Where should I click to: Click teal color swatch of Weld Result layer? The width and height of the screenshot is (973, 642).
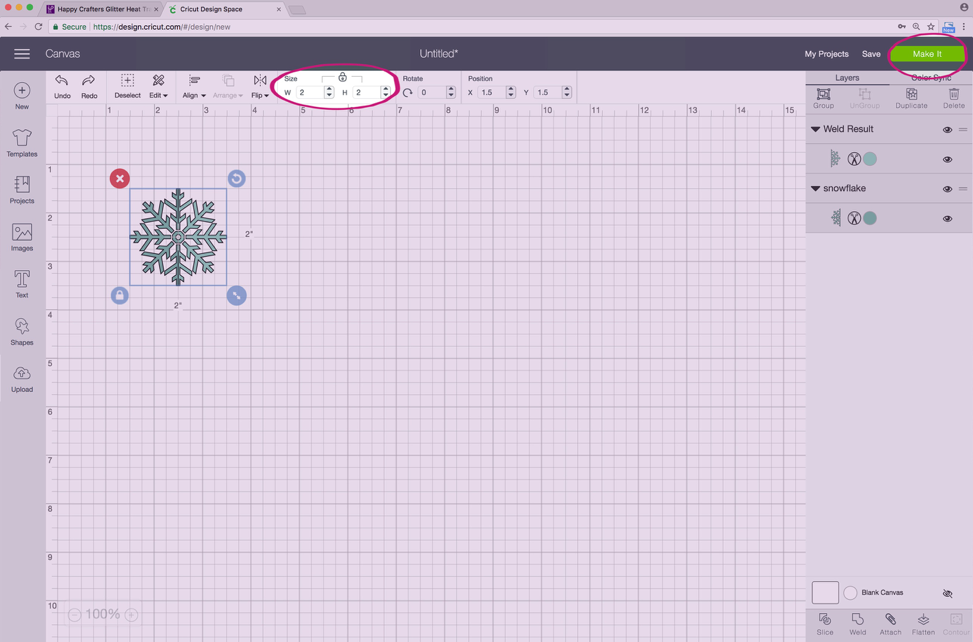(x=870, y=159)
